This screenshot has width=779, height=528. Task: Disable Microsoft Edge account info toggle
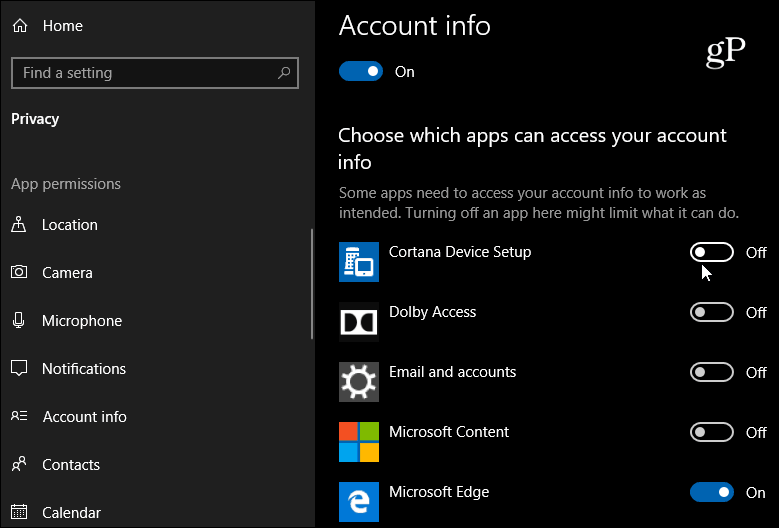(x=711, y=492)
